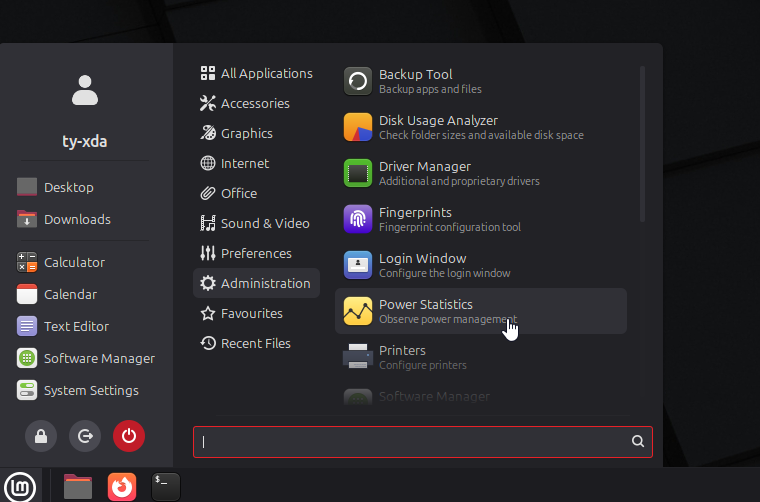Open the Fingerprints purple icon
Viewport: 760px width, 502px height.
(358, 219)
